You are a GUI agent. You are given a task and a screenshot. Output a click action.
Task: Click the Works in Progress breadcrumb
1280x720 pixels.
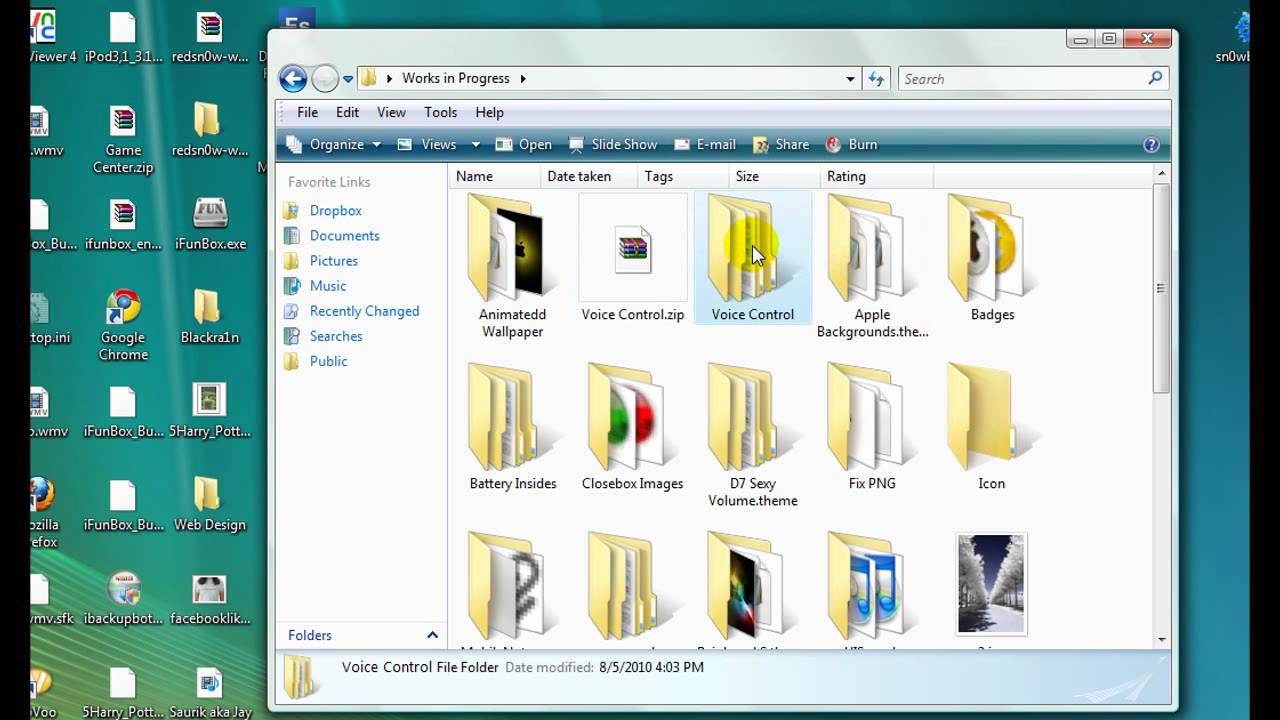pos(455,78)
